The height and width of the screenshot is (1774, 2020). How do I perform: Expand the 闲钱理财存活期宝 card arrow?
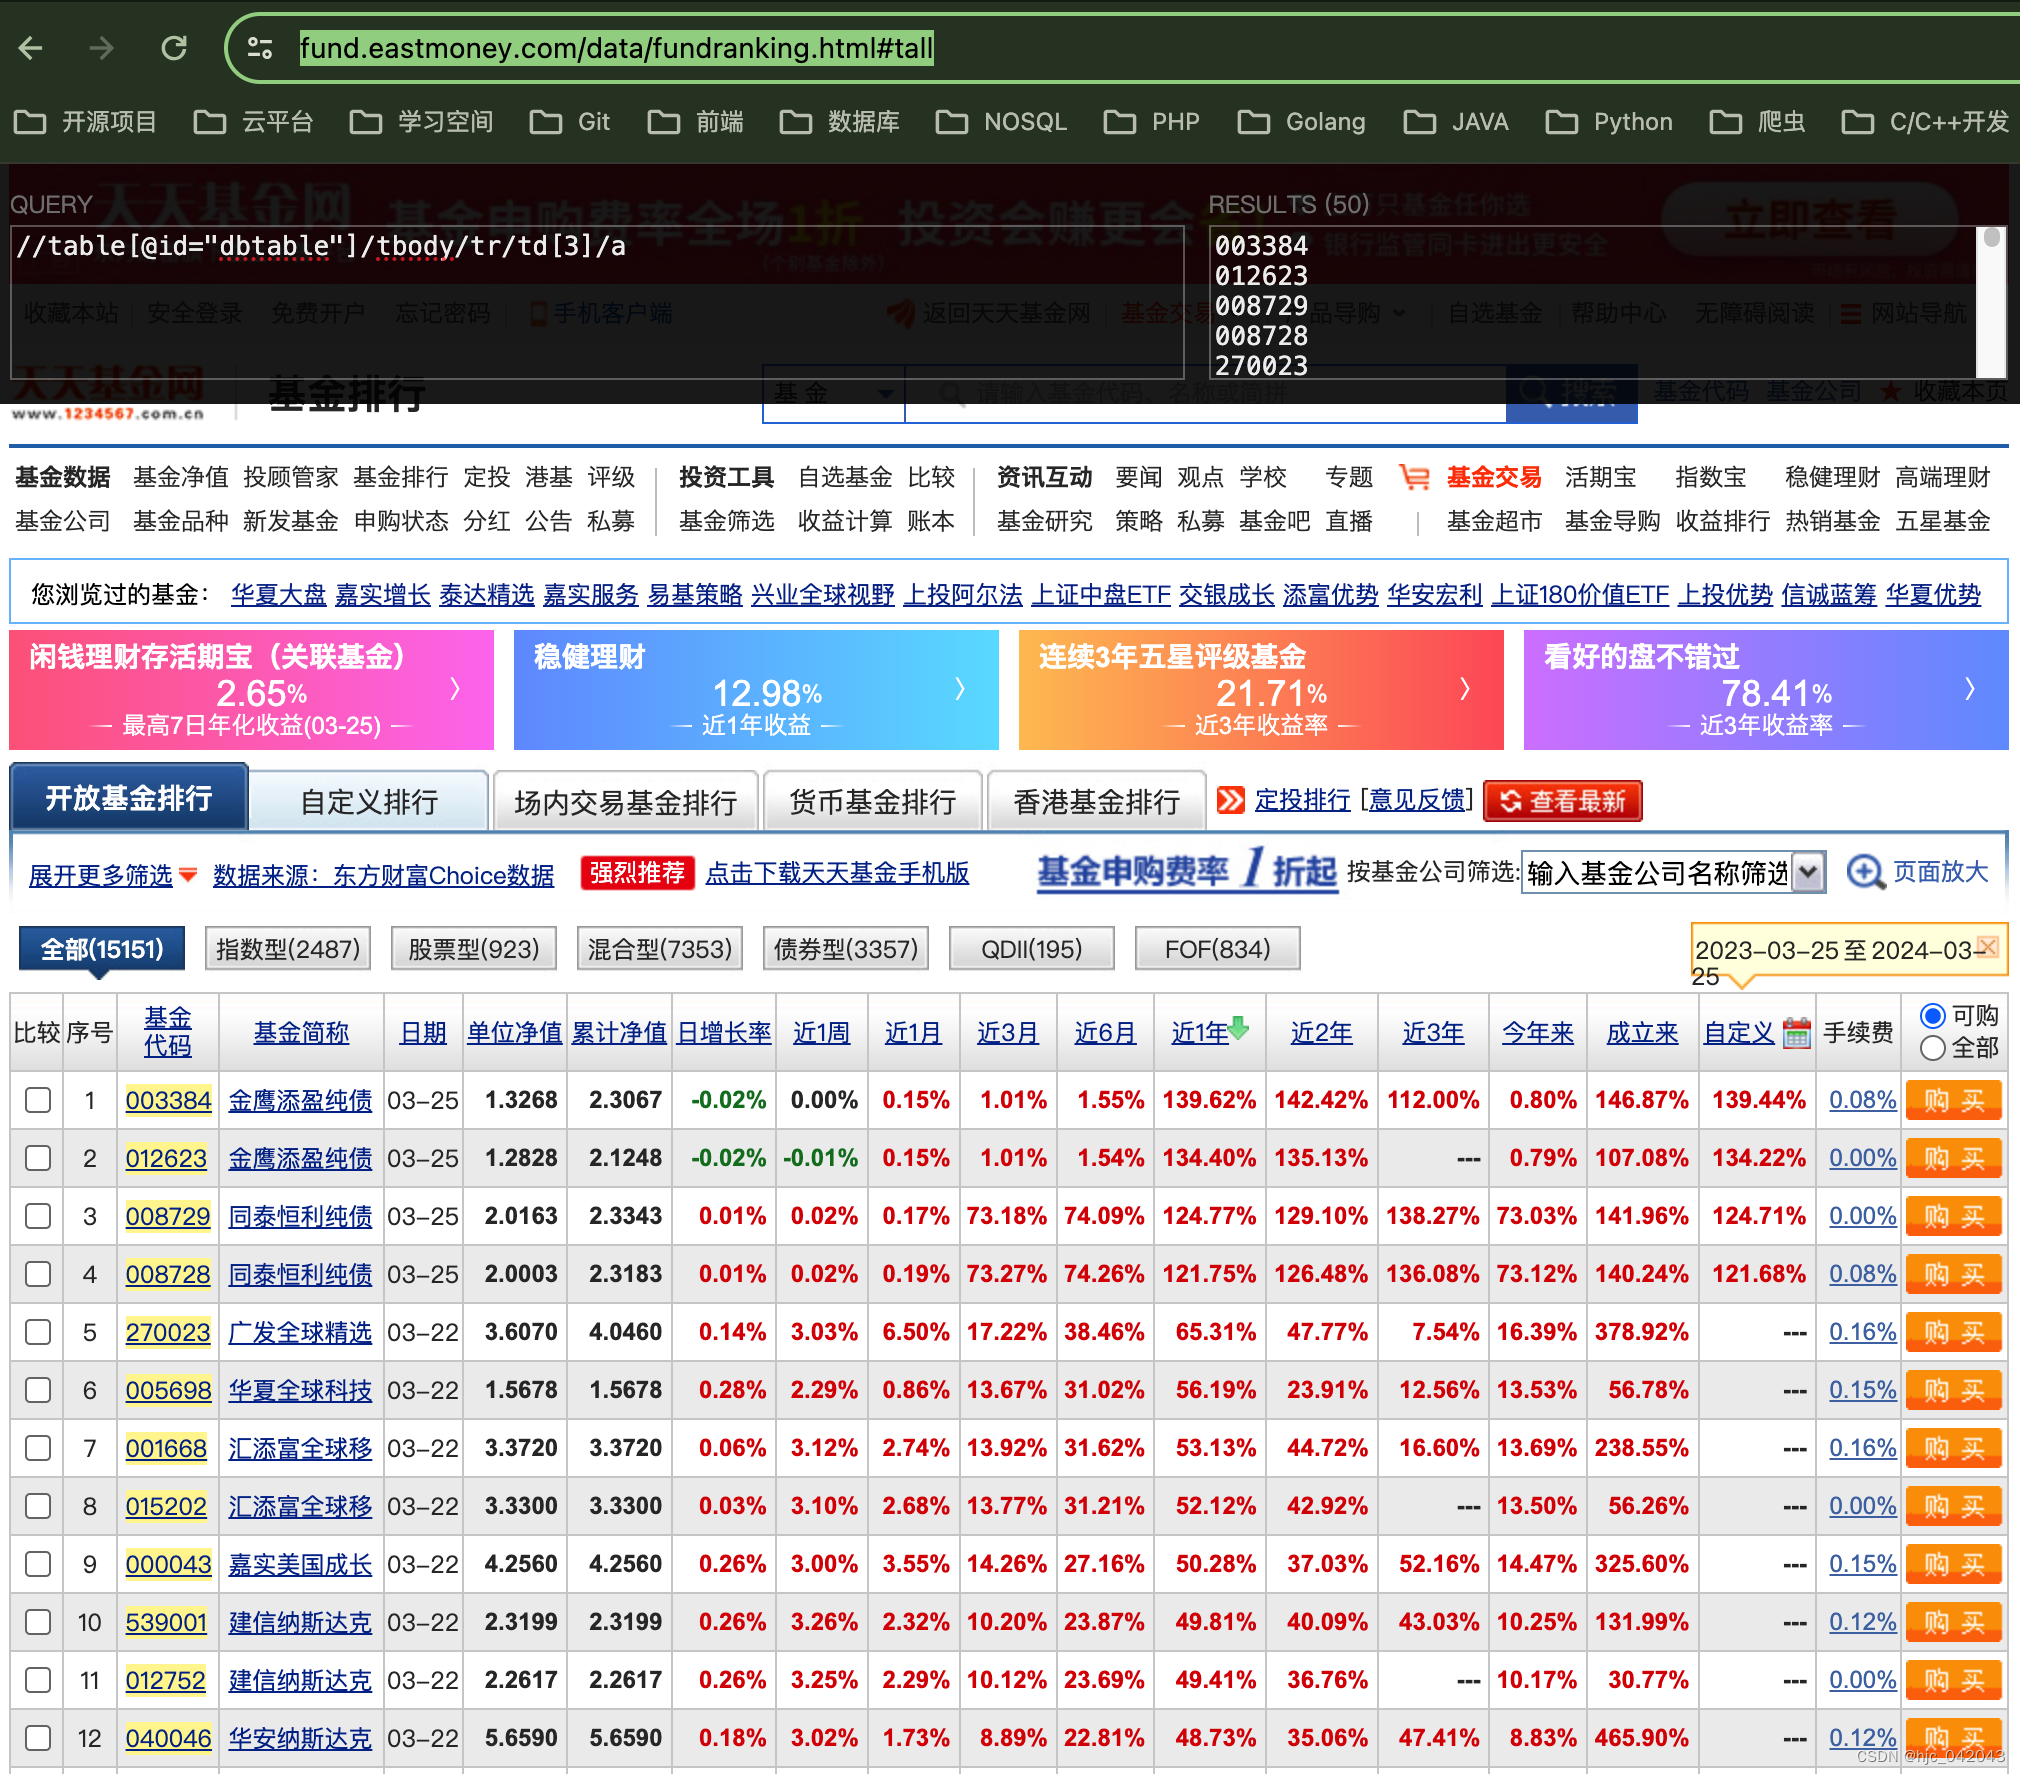[x=456, y=689]
